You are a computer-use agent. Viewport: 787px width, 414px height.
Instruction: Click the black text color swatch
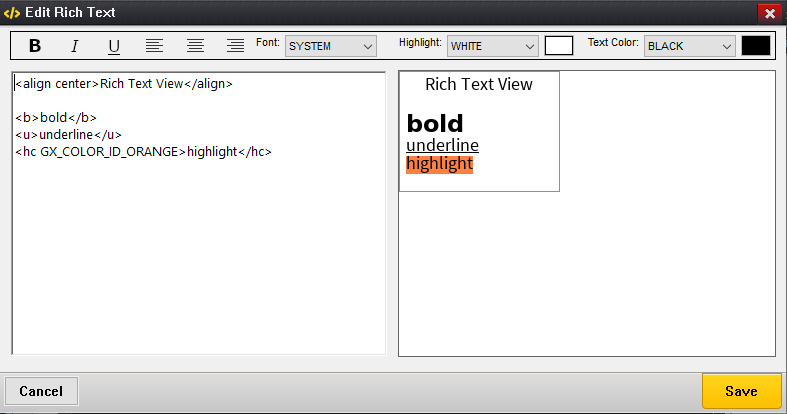(x=755, y=46)
